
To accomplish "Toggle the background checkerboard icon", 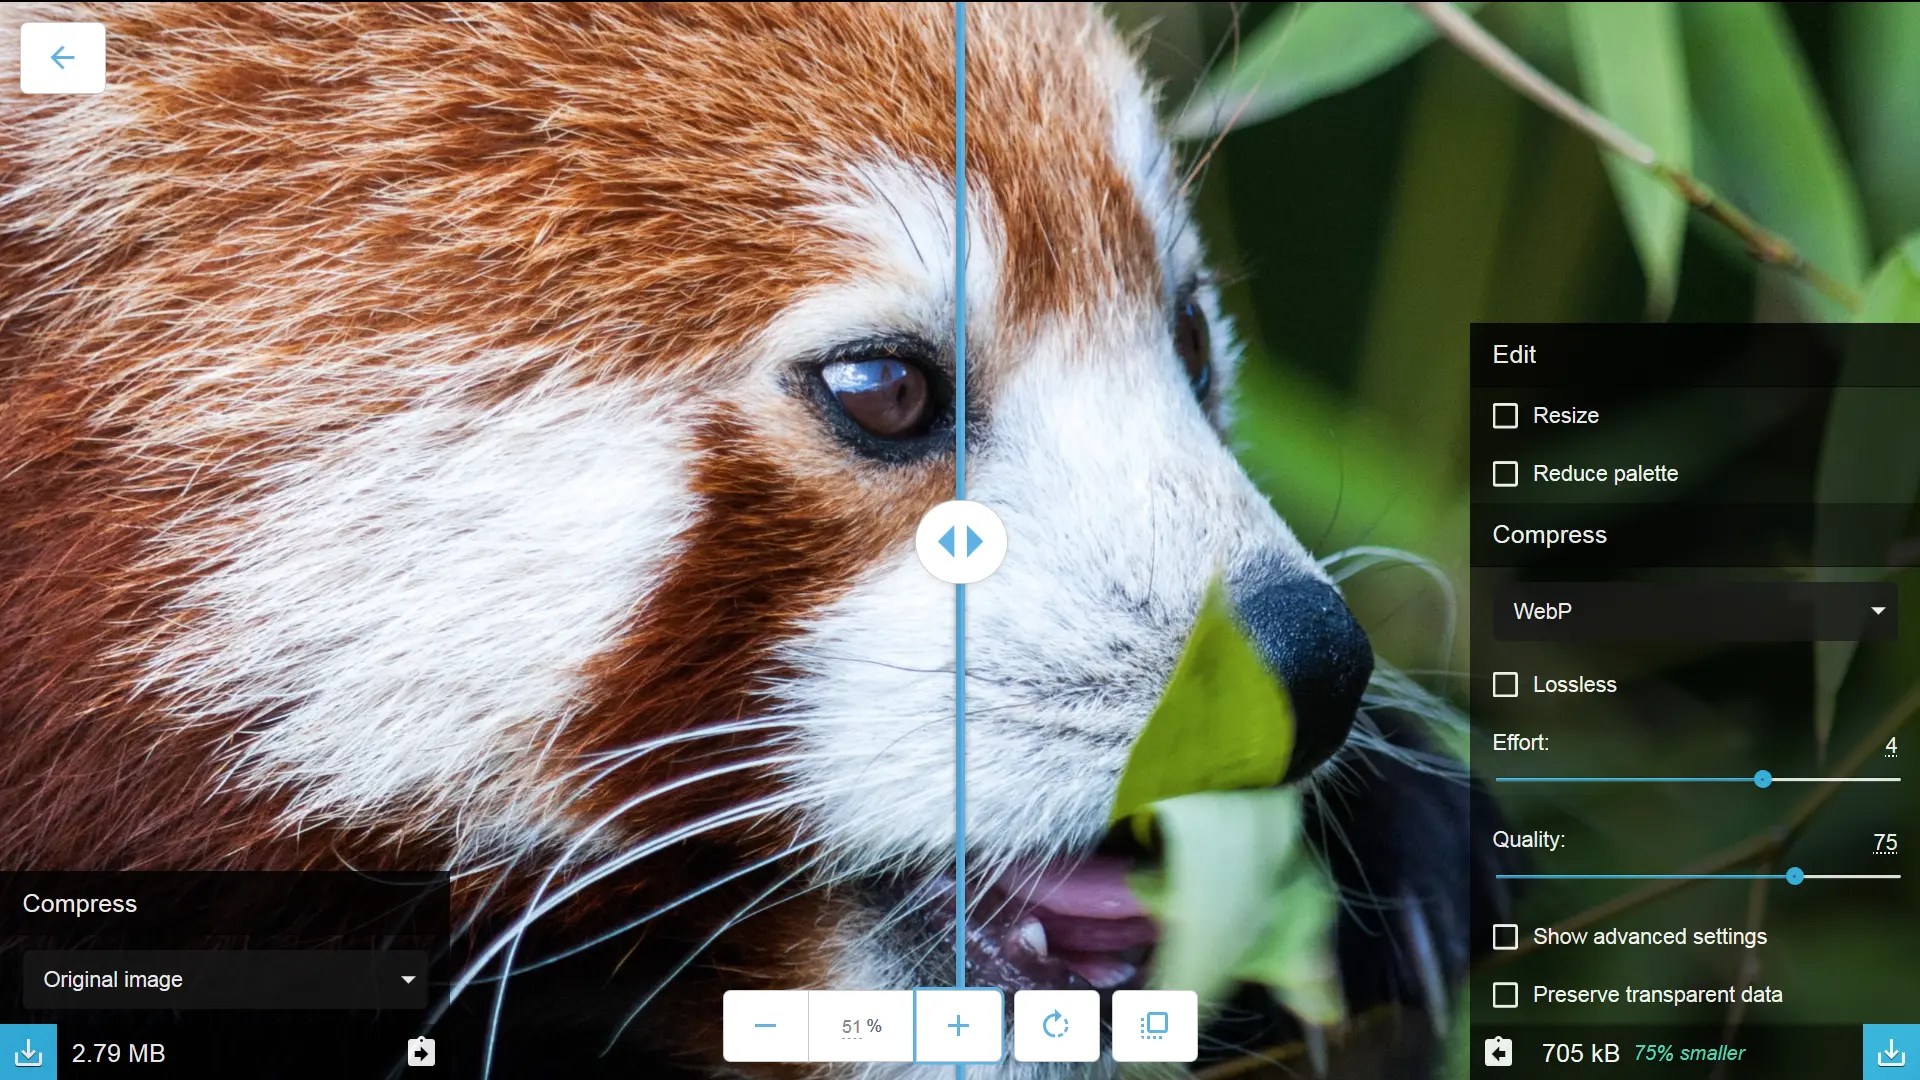I will click(x=1154, y=1025).
